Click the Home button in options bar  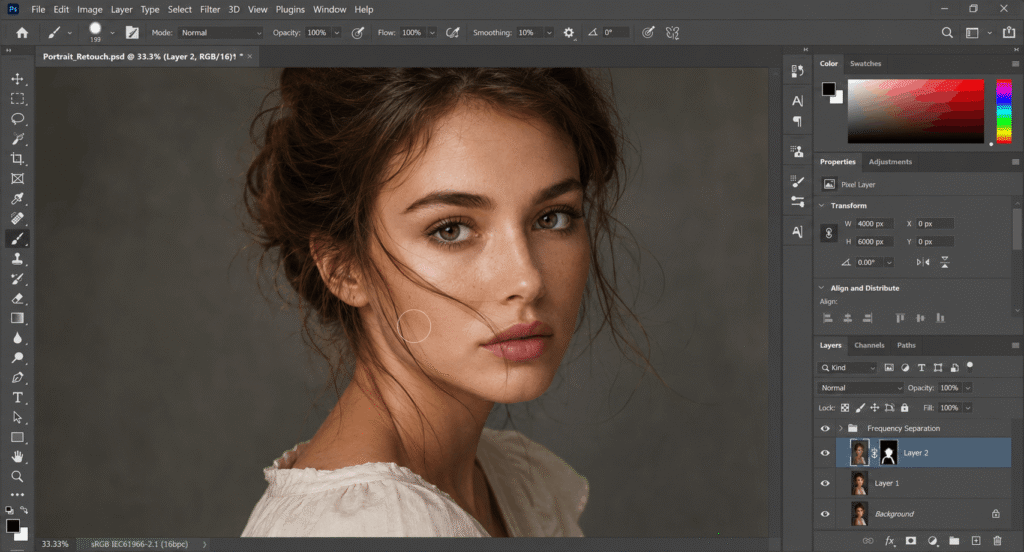click(x=22, y=33)
